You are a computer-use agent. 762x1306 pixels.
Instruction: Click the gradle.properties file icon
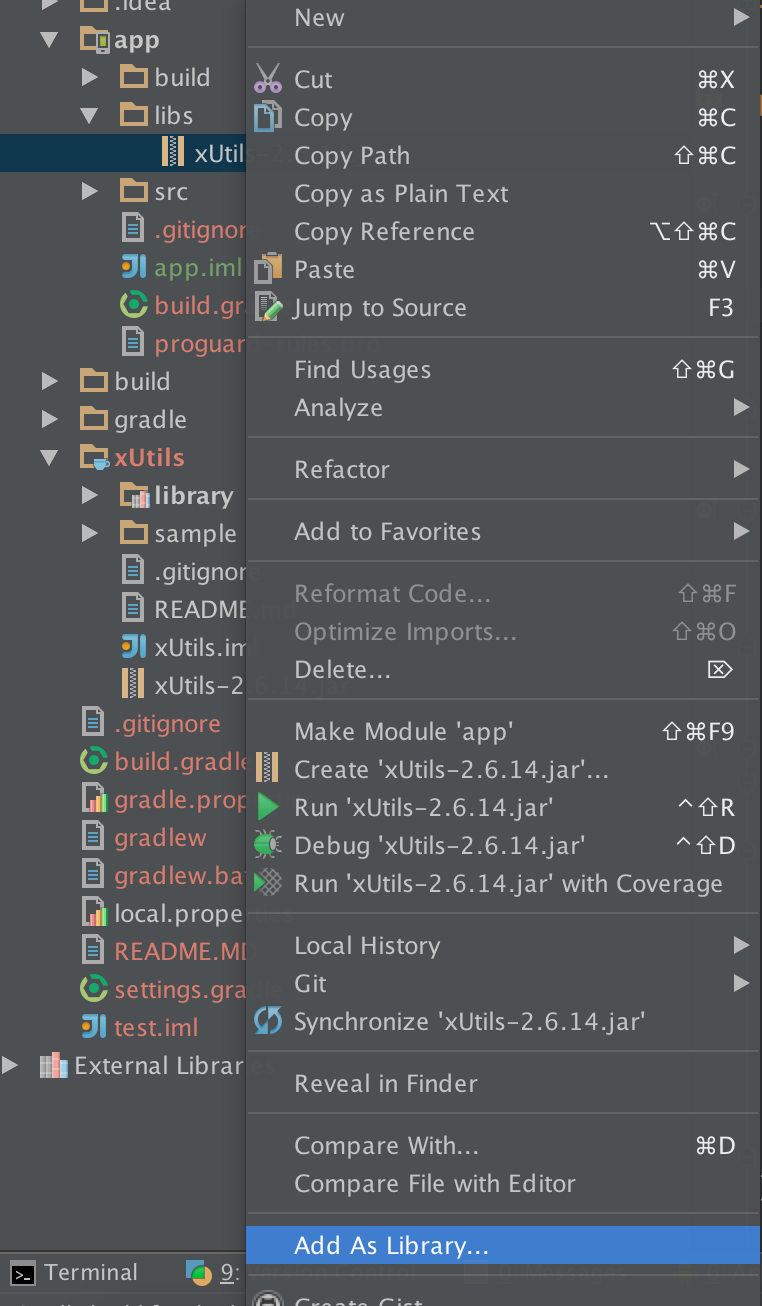tap(93, 799)
